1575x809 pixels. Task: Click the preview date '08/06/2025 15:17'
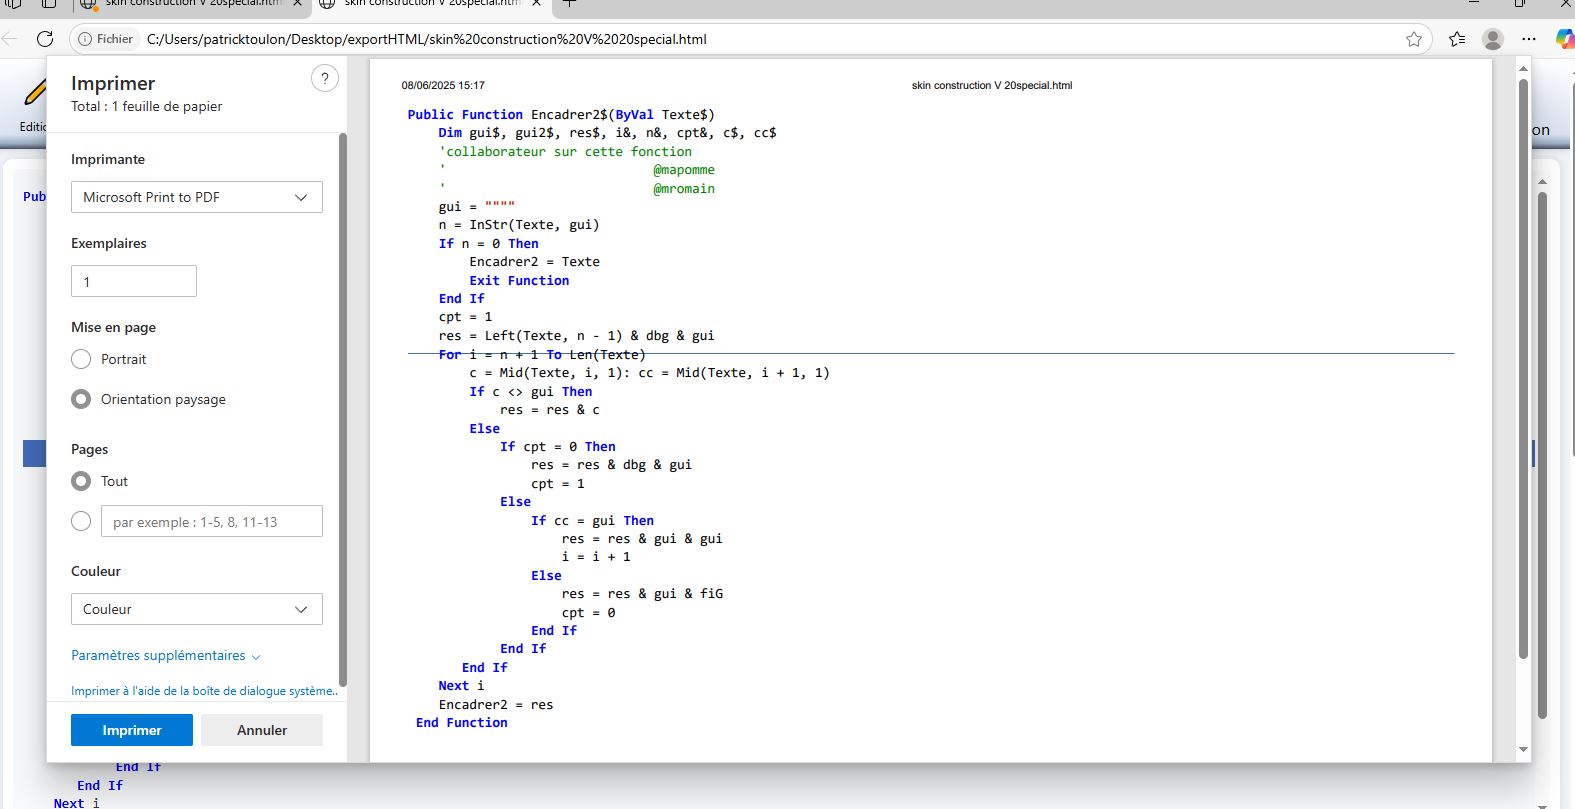[x=443, y=86]
